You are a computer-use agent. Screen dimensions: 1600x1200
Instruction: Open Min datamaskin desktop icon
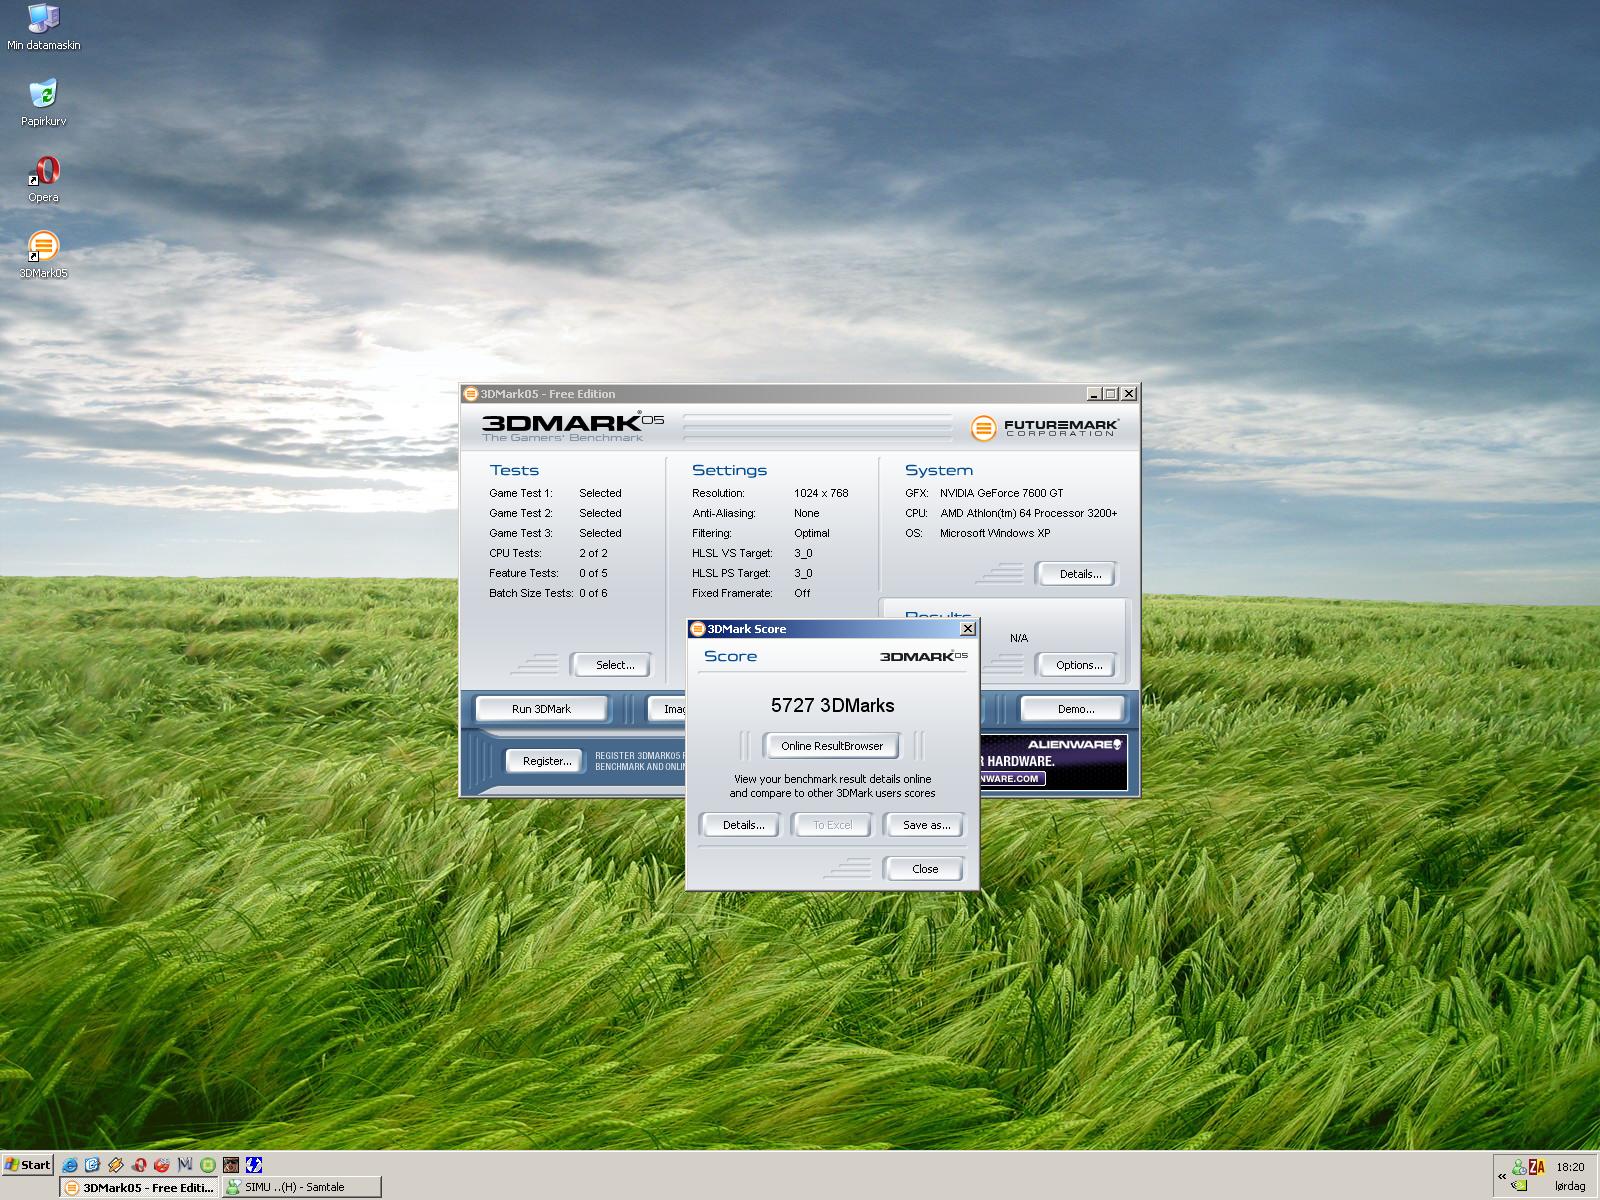click(x=43, y=20)
